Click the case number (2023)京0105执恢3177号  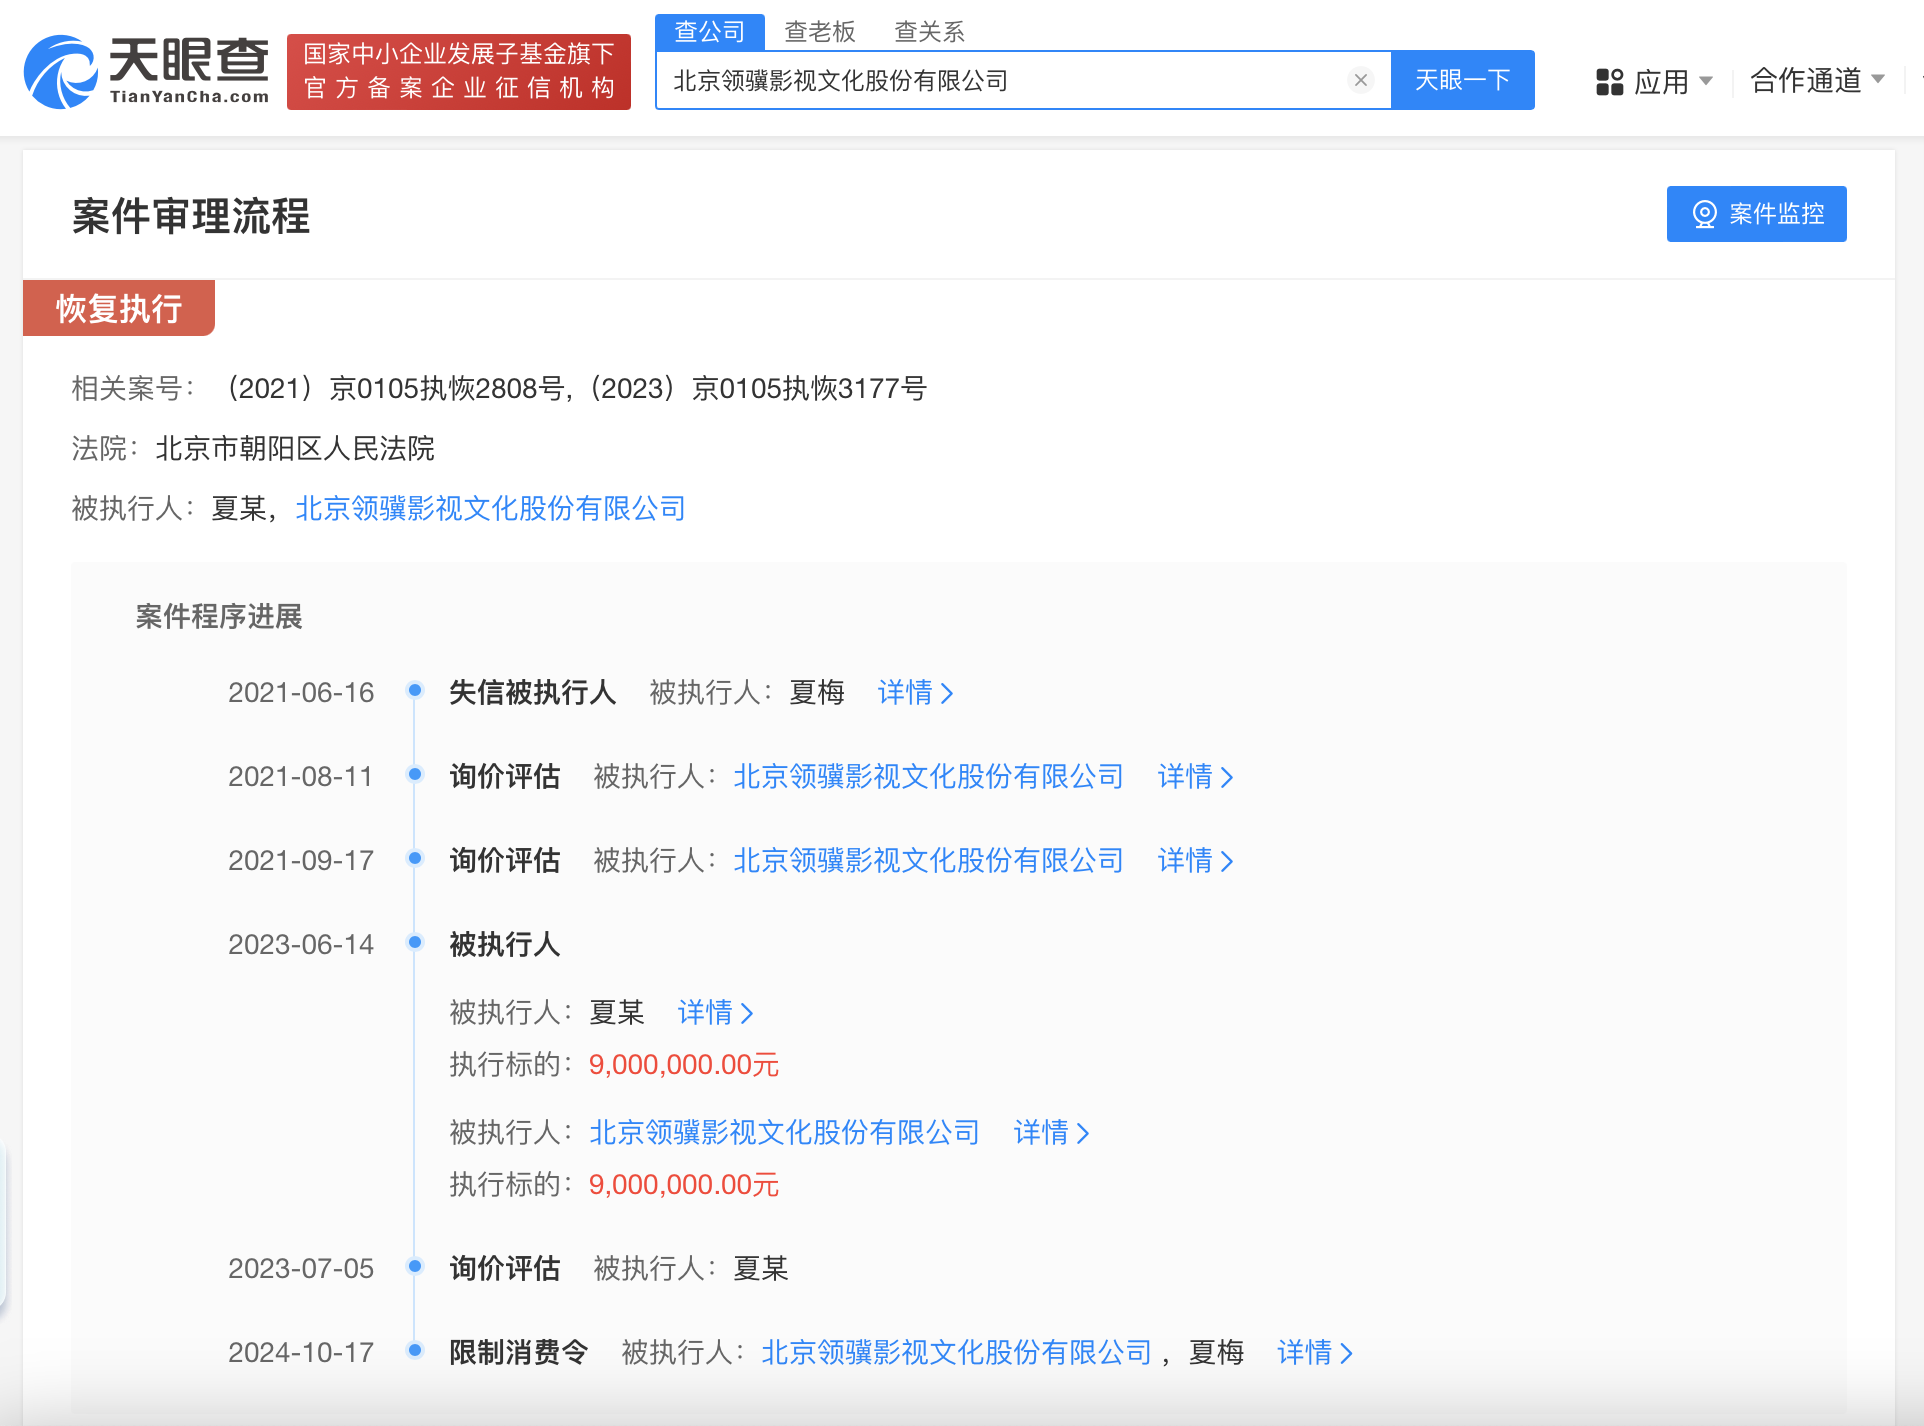coord(756,388)
